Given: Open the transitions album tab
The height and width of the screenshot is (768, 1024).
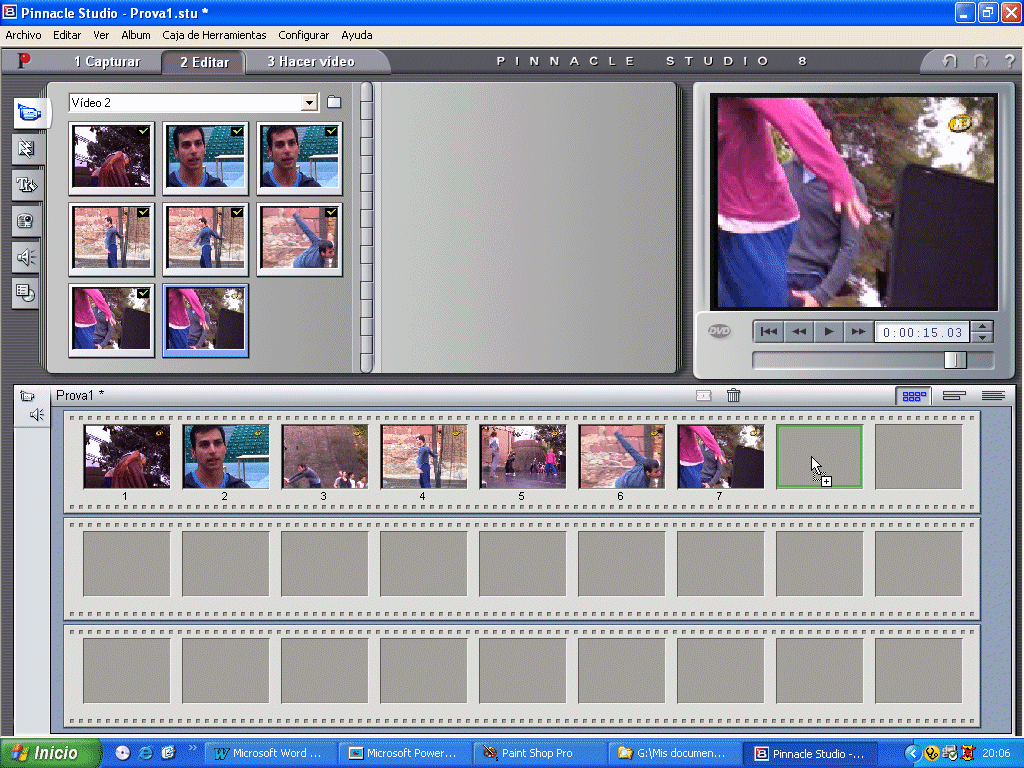Looking at the screenshot, I should [26, 149].
